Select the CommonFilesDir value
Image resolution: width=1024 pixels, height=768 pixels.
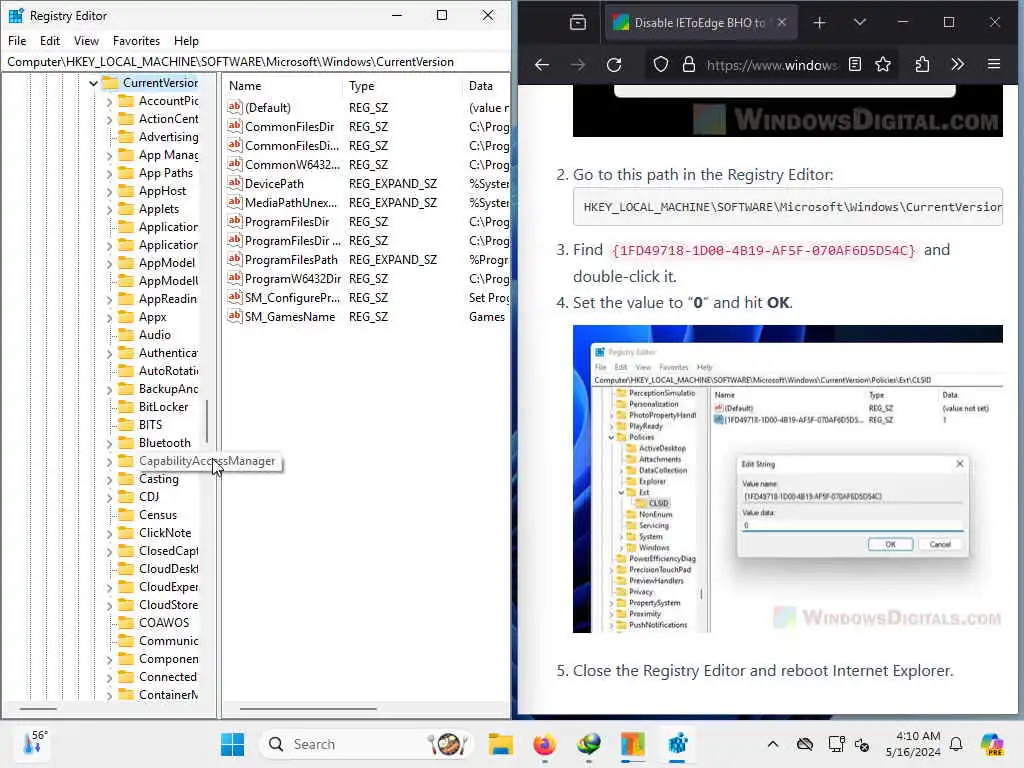click(289, 127)
